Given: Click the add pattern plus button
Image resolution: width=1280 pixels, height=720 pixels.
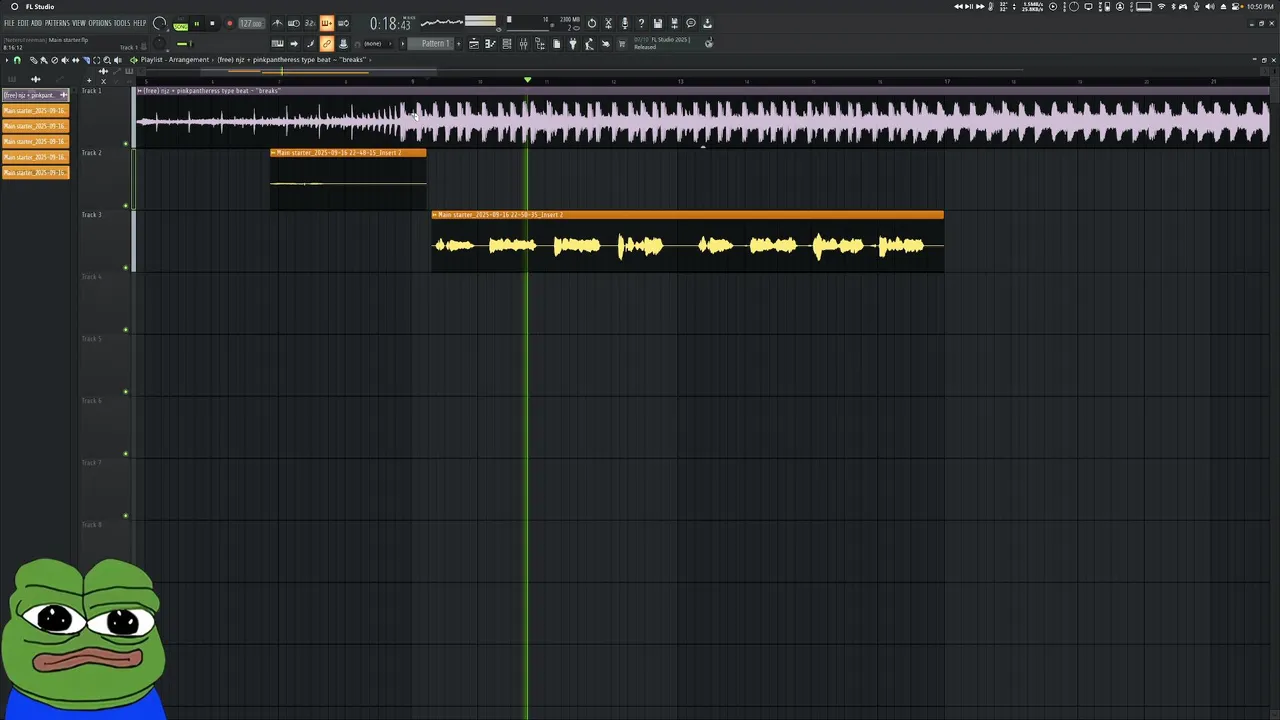Looking at the screenshot, I should 458,43.
